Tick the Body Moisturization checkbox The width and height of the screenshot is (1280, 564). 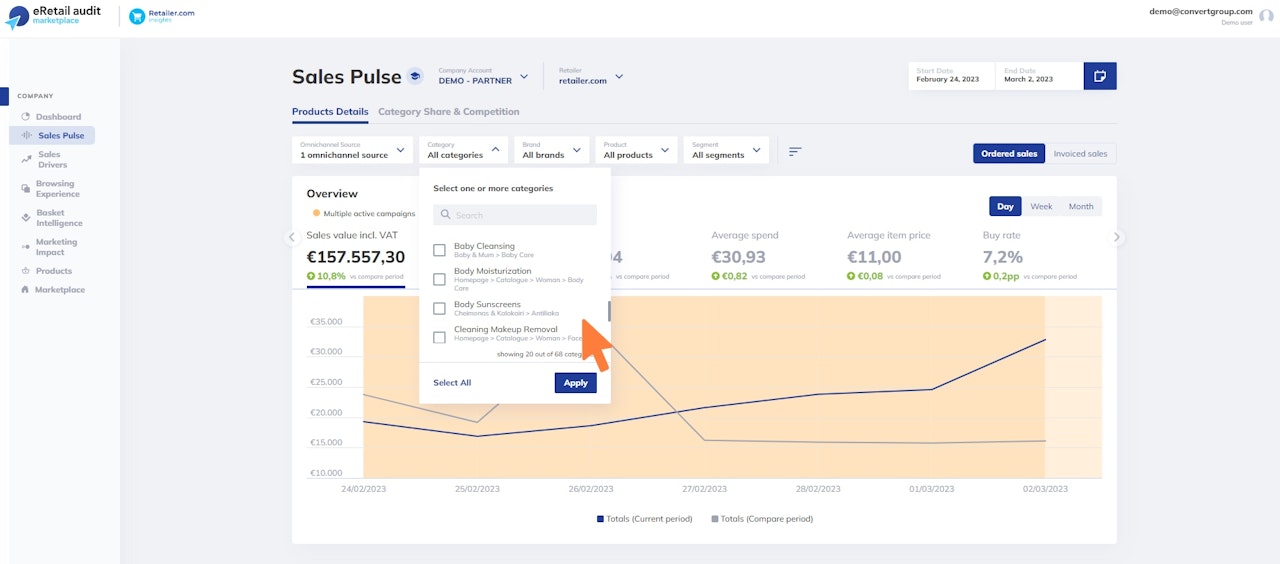click(x=439, y=279)
